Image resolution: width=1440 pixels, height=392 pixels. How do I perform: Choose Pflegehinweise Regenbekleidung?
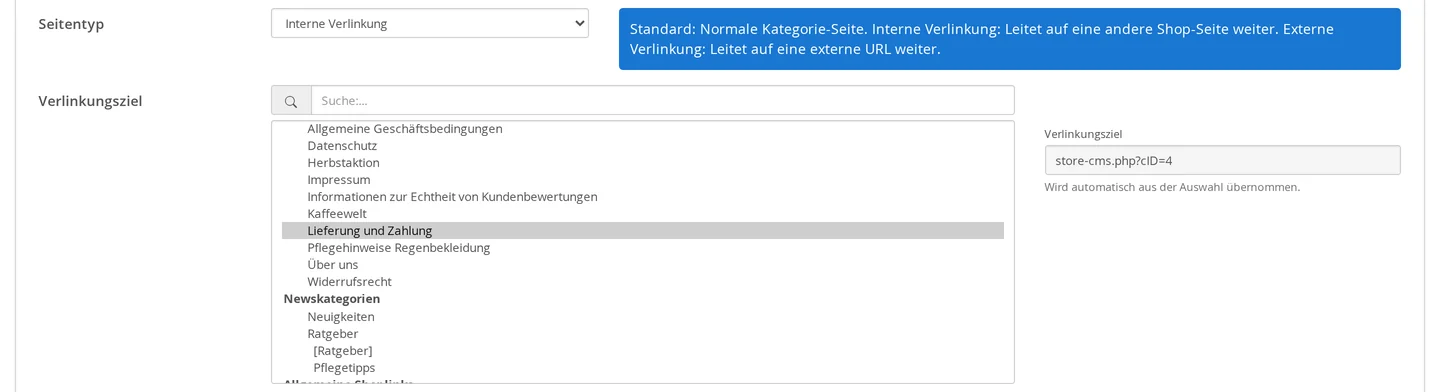click(642, 248)
